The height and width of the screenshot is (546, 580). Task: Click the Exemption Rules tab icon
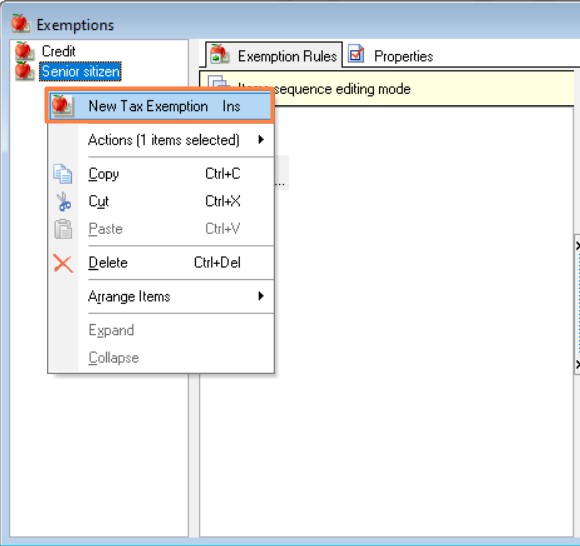point(220,55)
